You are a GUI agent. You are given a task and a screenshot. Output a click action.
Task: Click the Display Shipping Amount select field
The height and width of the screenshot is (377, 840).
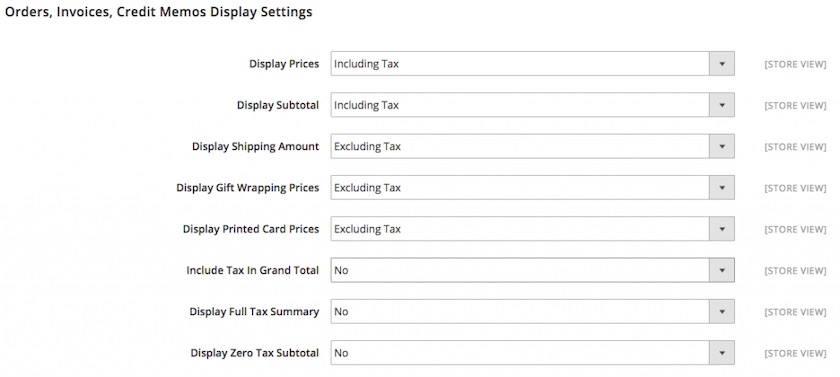532,146
